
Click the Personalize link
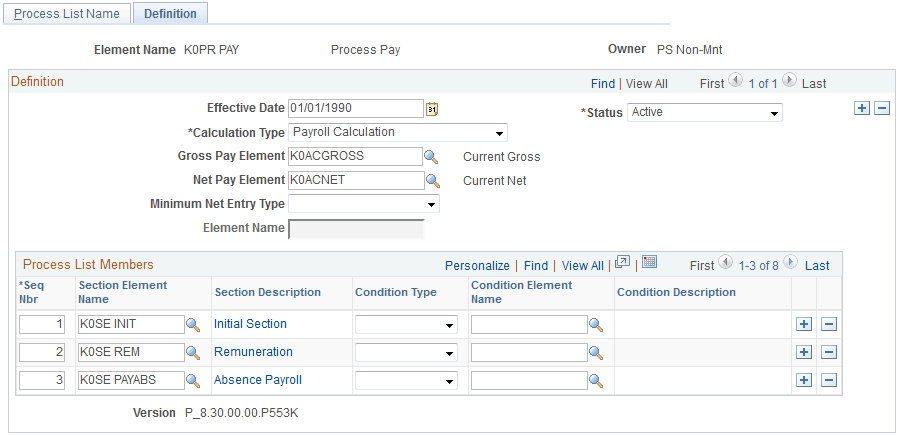pyautogui.click(x=477, y=266)
